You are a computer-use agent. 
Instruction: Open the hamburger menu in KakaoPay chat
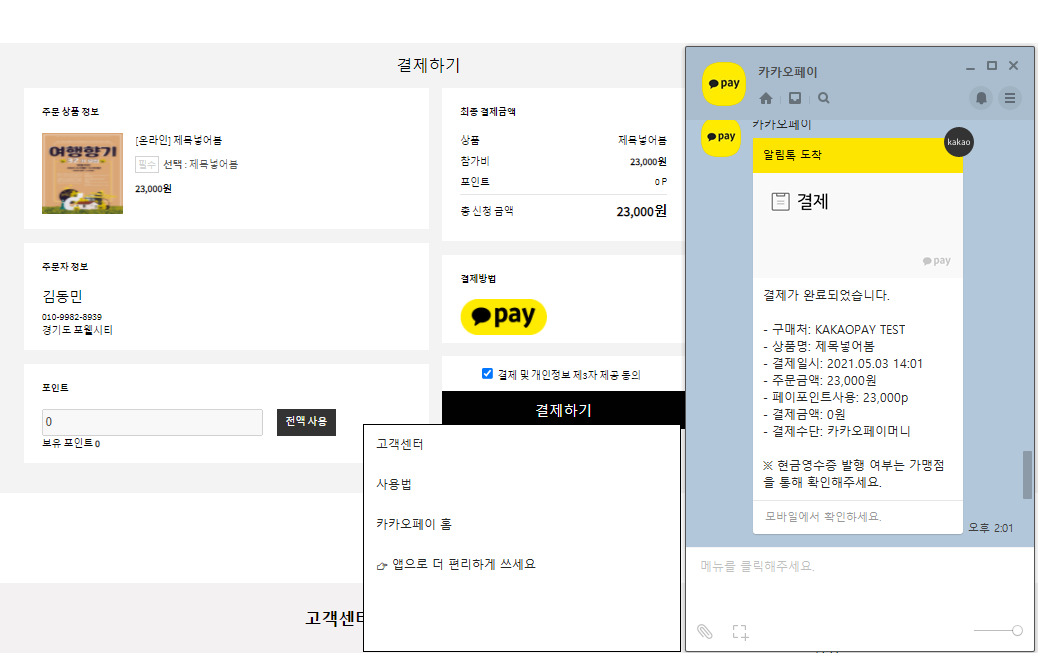tap(1010, 98)
